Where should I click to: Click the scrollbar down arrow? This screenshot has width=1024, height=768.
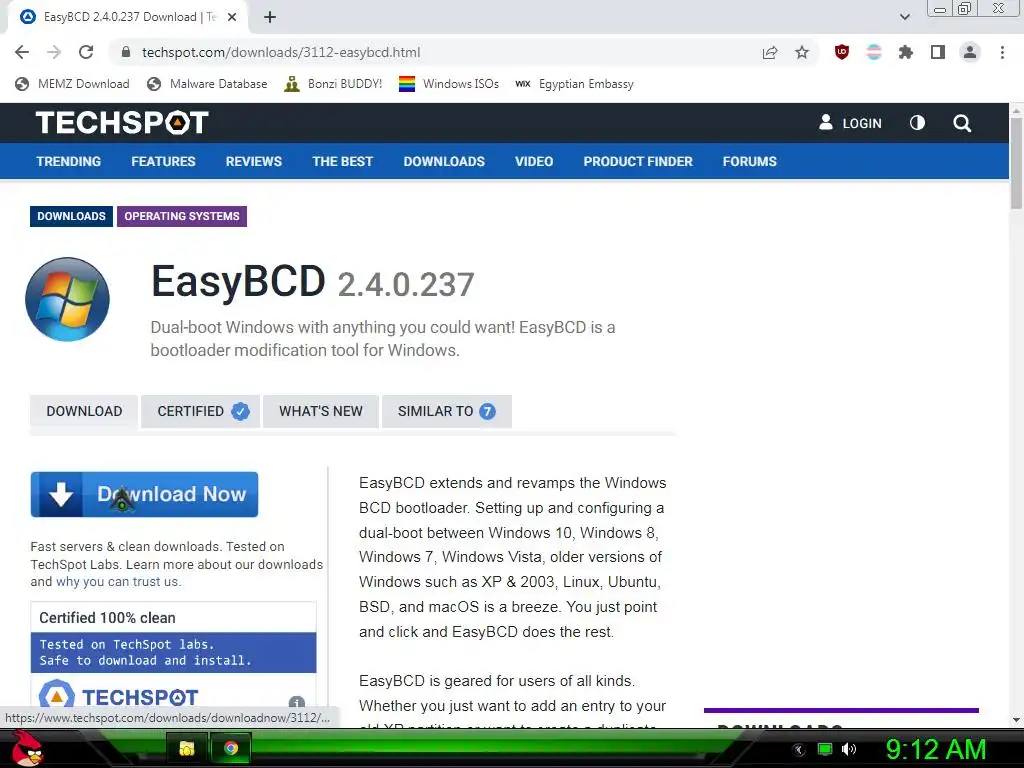(x=1016, y=720)
